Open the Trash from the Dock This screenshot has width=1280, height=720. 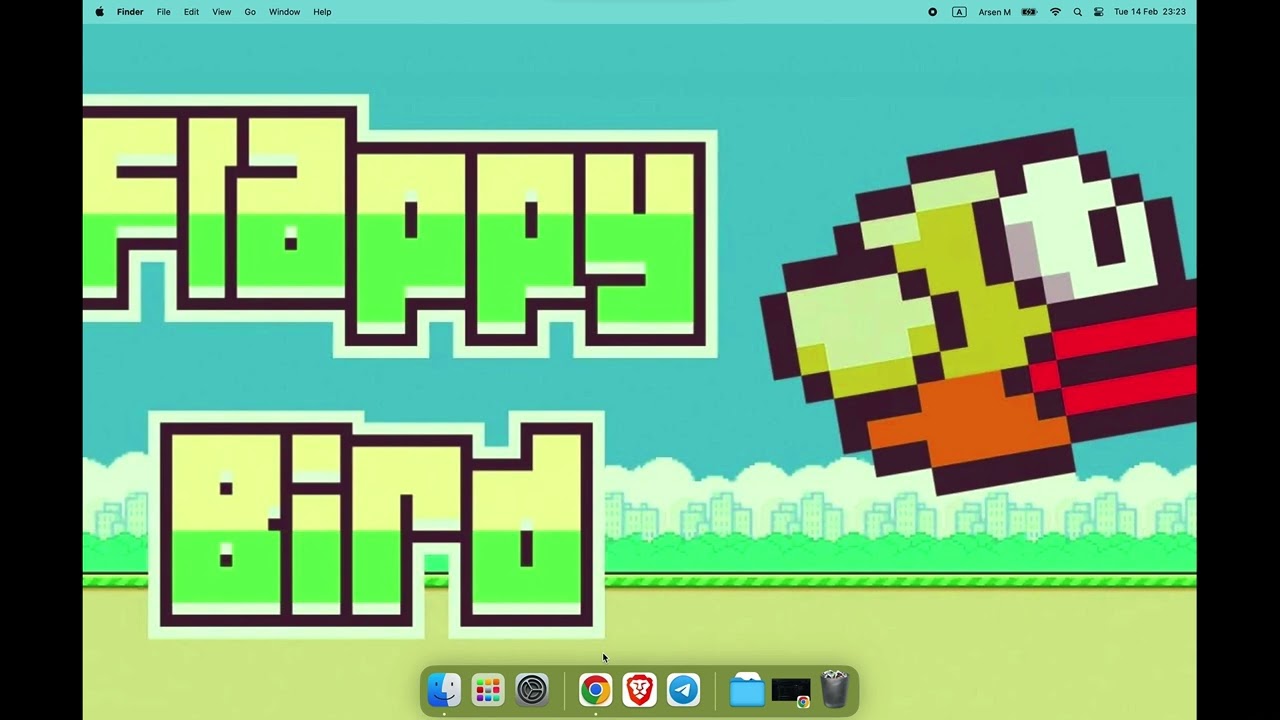coord(834,690)
